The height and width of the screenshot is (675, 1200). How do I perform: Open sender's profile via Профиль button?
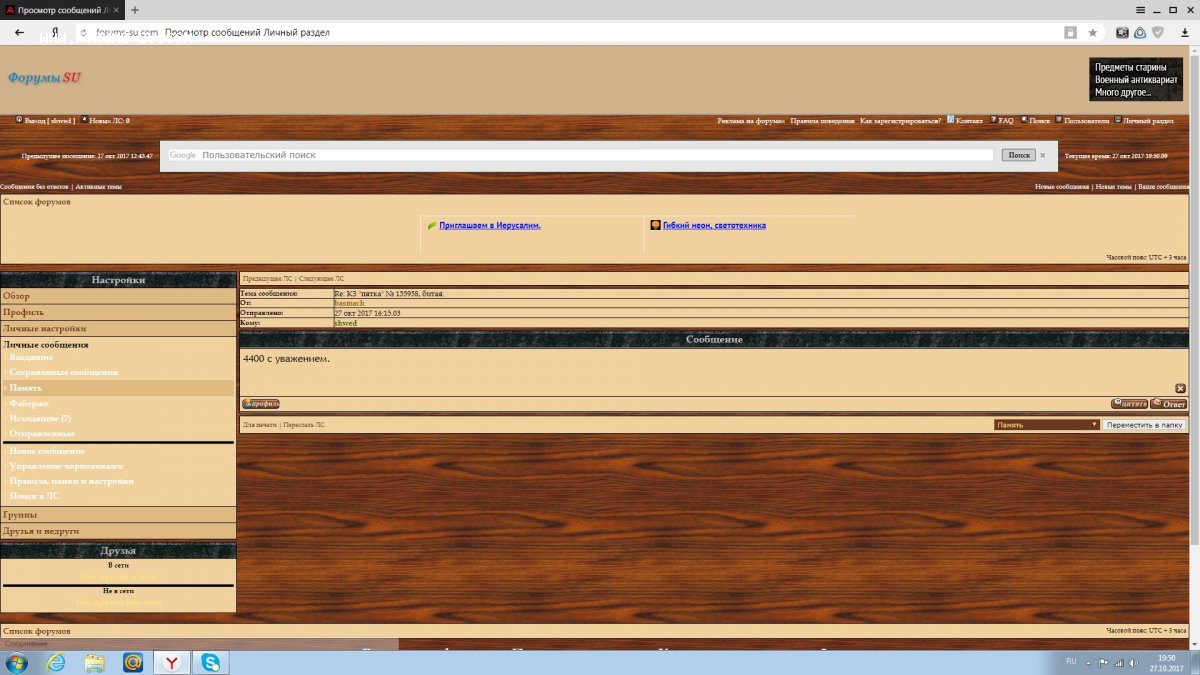pos(261,404)
